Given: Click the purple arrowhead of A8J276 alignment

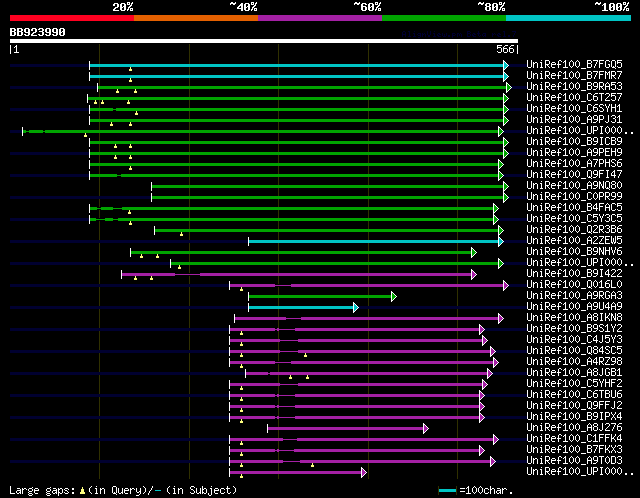Looking at the screenshot, I should (x=426, y=429).
